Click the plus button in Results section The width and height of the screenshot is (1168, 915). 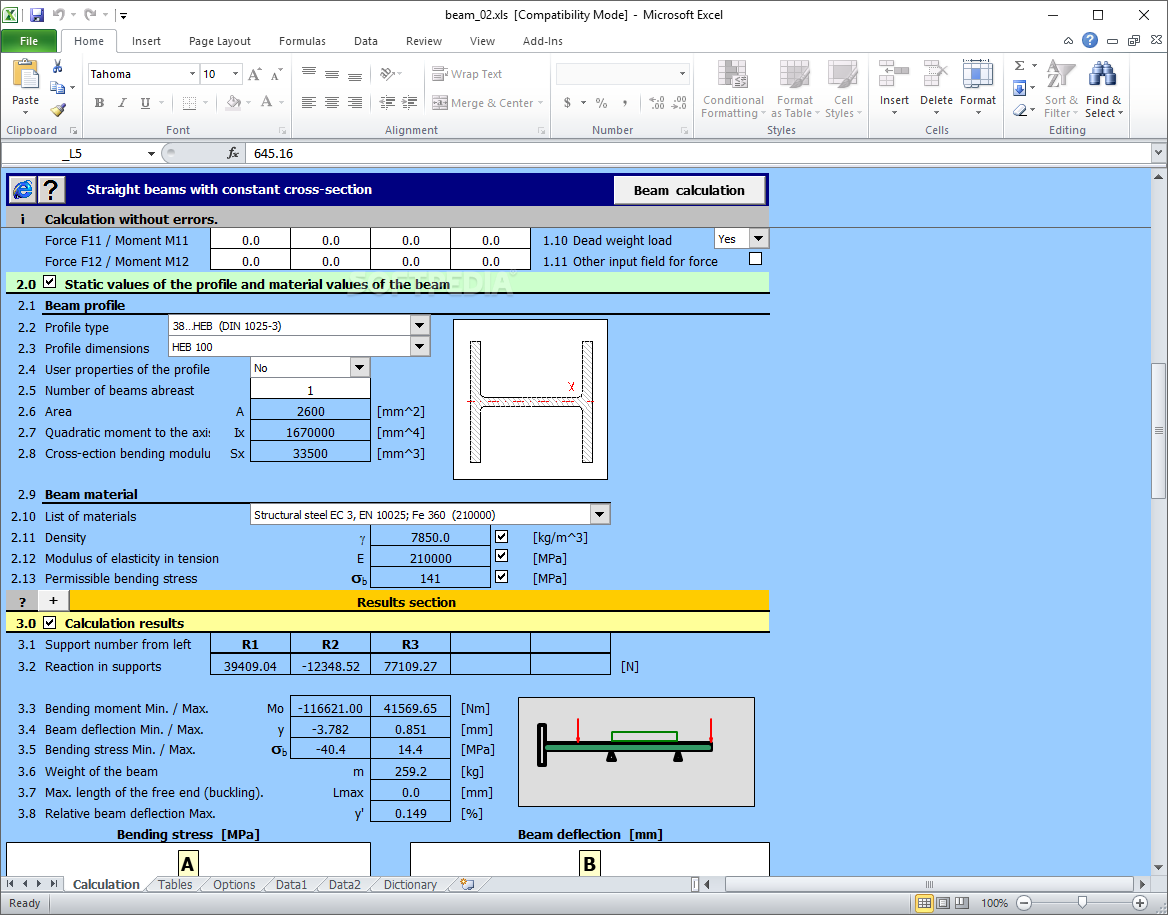(x=53, y=601)
